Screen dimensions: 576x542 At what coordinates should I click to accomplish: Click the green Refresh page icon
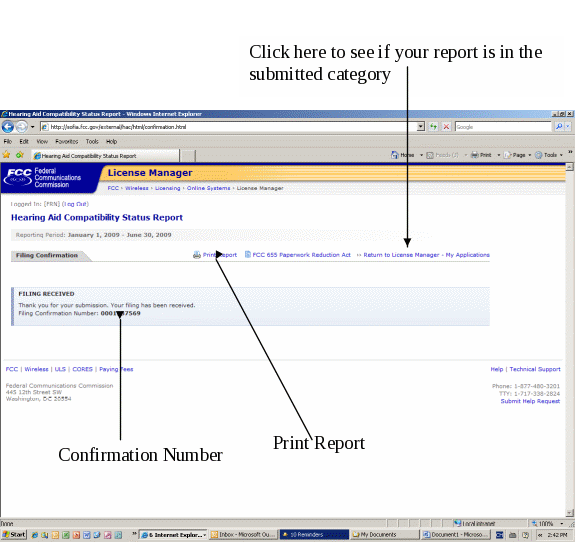(x=434, y=127)
